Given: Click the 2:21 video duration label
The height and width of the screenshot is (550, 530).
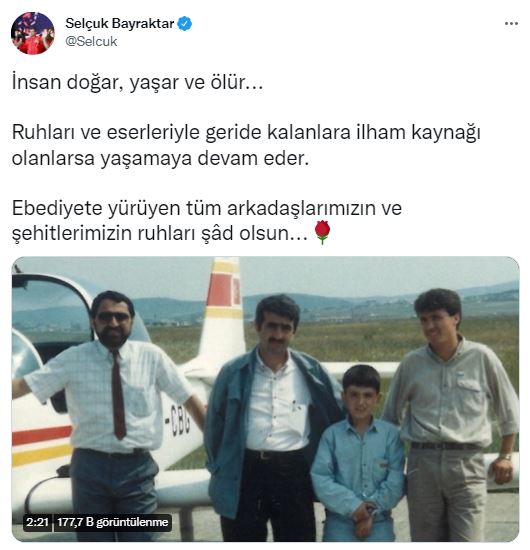Looking at the screenshot, I should (38, 522).
